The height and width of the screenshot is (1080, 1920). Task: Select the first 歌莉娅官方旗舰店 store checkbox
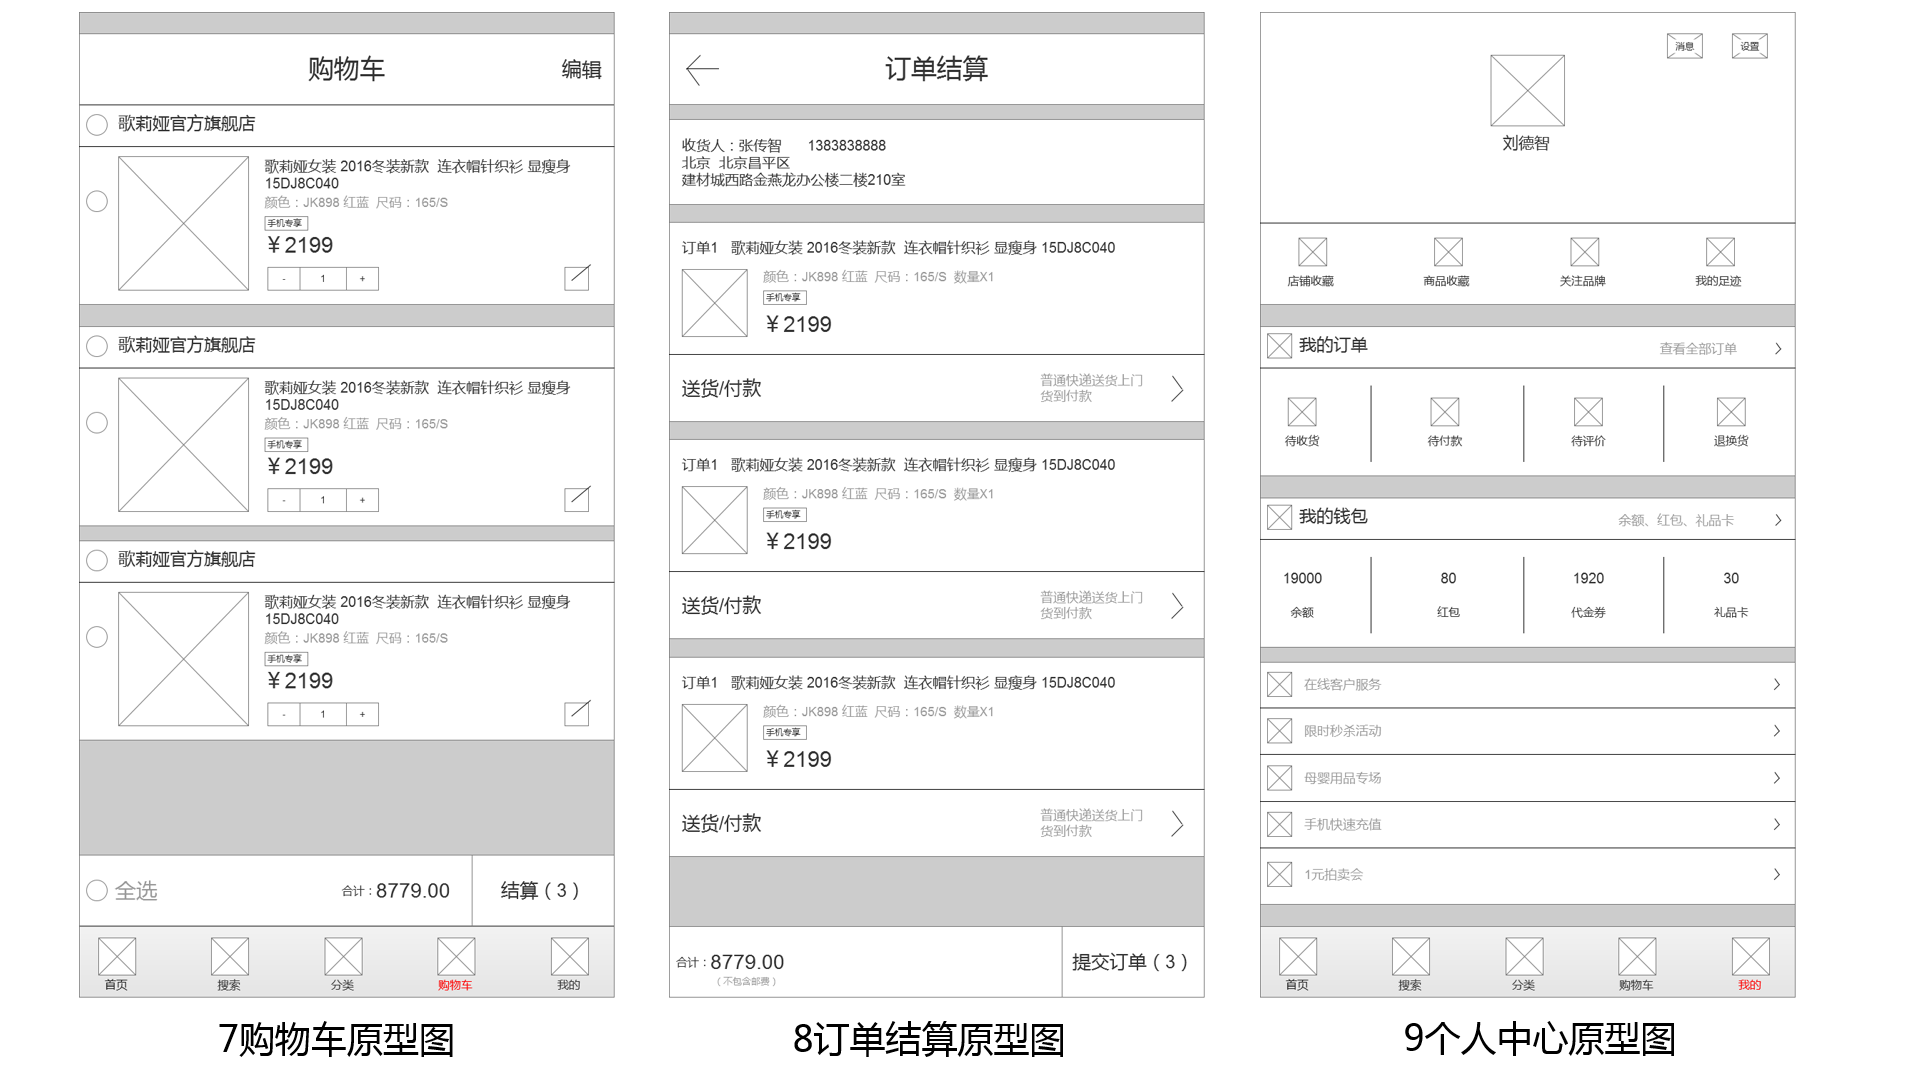coord(97,125)
